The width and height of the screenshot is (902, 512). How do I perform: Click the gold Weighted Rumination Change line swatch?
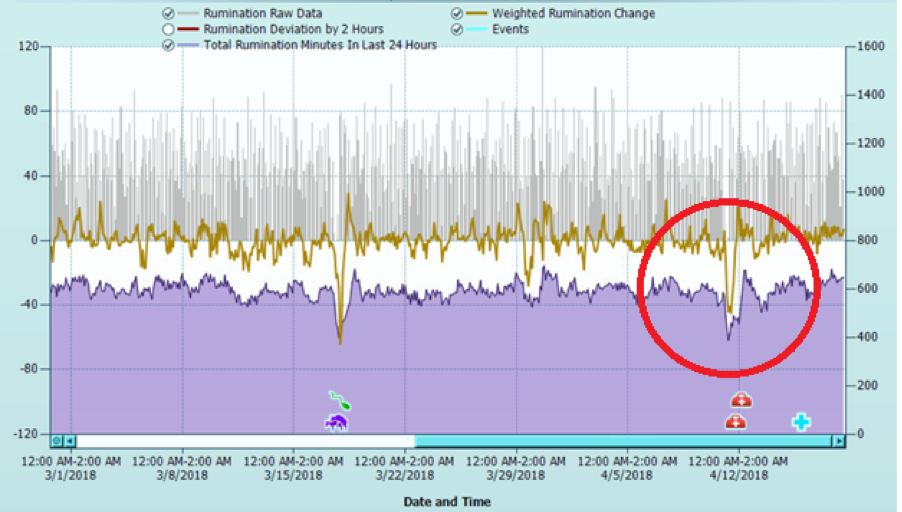point(478,14)
